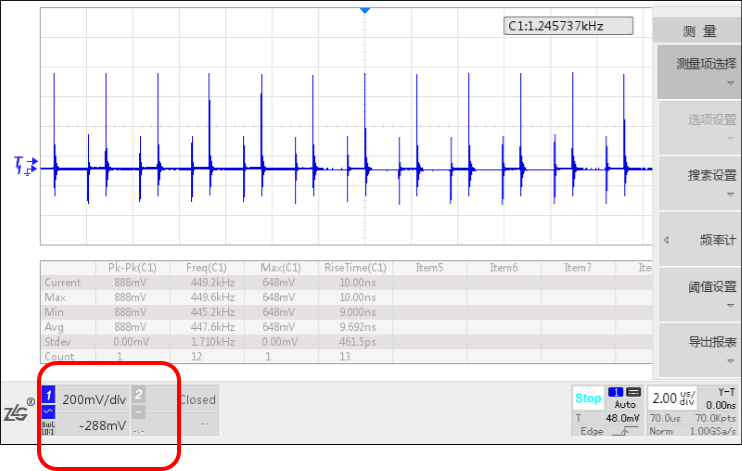Open the 导出报表 menu
The height and width of the screenshot is (471, 742).
[x=699, y=348]
